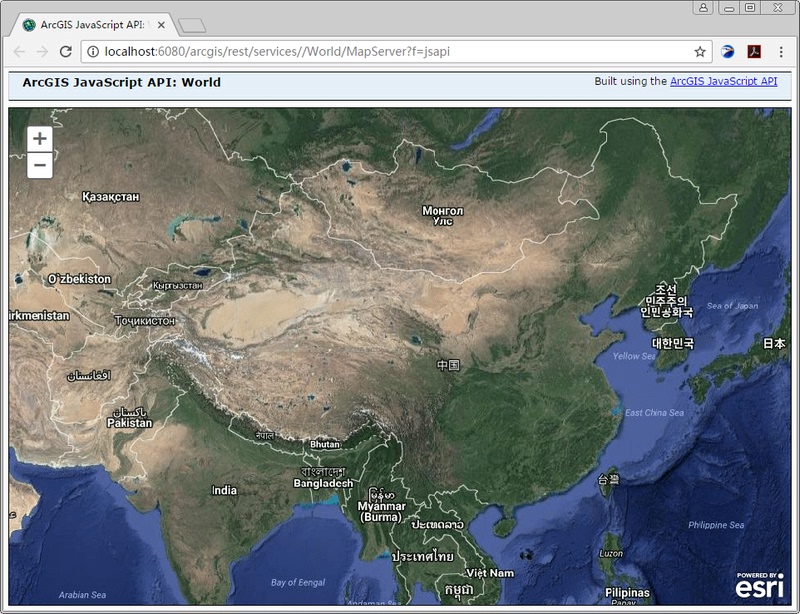
Task: Open the PDF extension icon
Action: (x=754, y=52)
